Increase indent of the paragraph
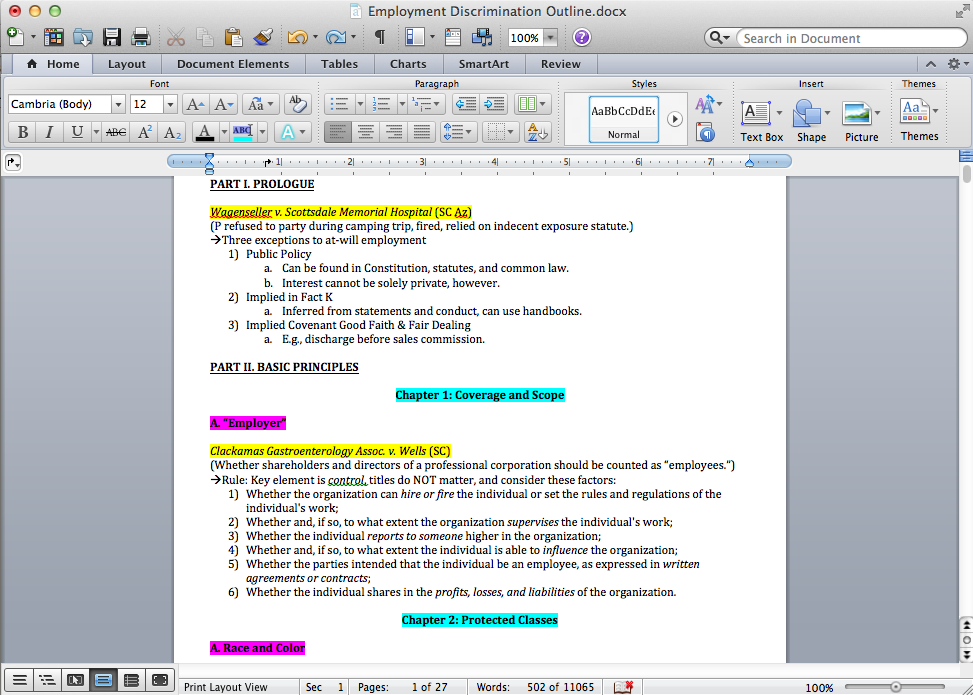The width and height of the screenshot is (973, 695). point(494,104)
